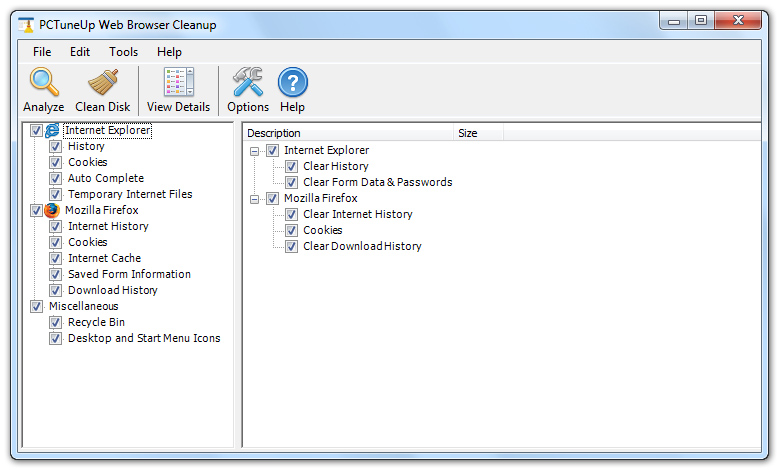Toggle Clear Internet History checkbox
The image size is (779, 470).
(292, 215)
